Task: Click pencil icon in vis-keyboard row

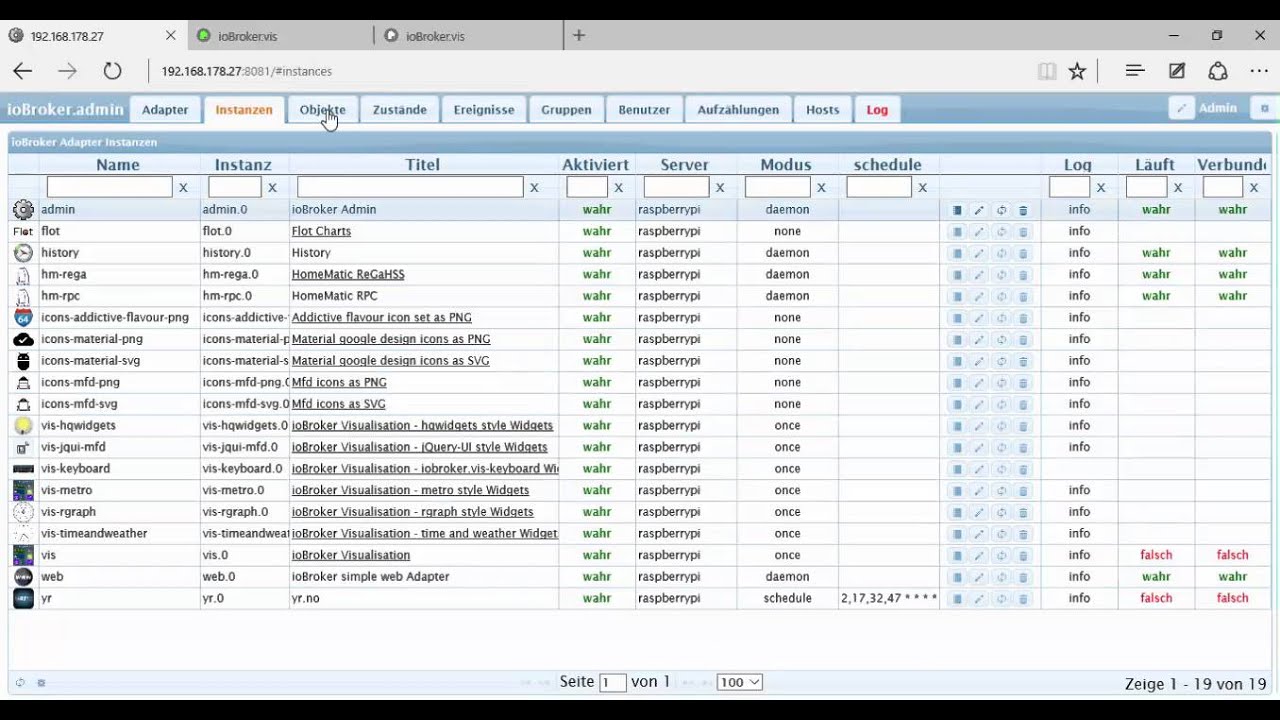Action: click(x=979, y=469)
